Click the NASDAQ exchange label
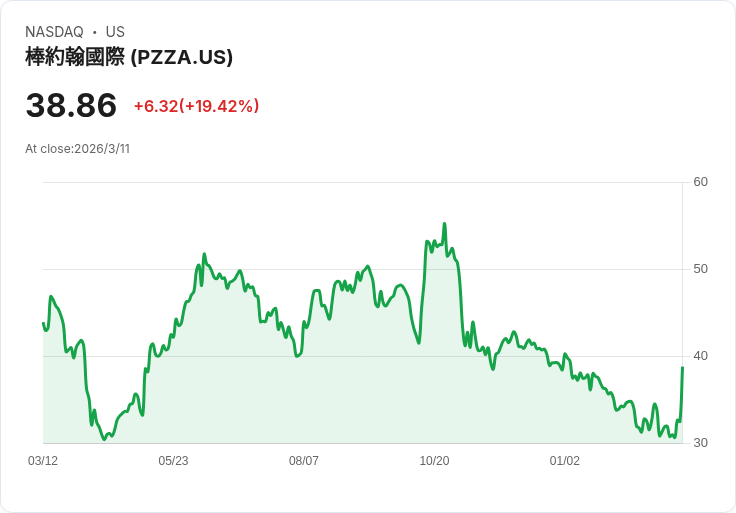The image size is (736, 513). 54,32
